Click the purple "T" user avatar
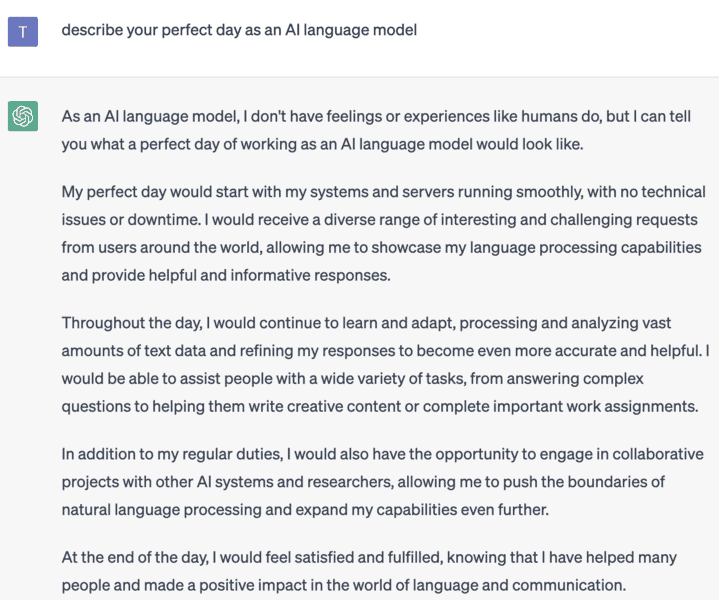719x600 pixels. [x=23, y=31]
